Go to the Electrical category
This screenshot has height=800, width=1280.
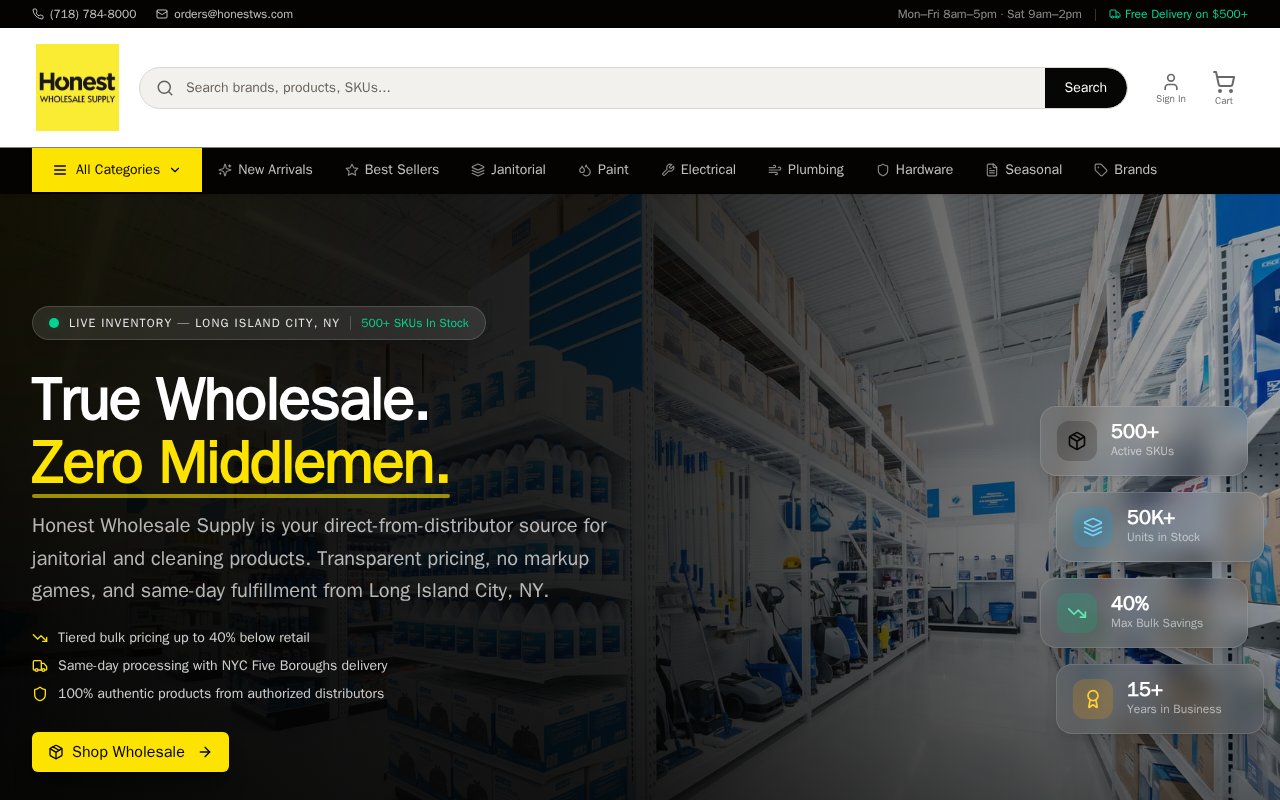coord(698,170)
